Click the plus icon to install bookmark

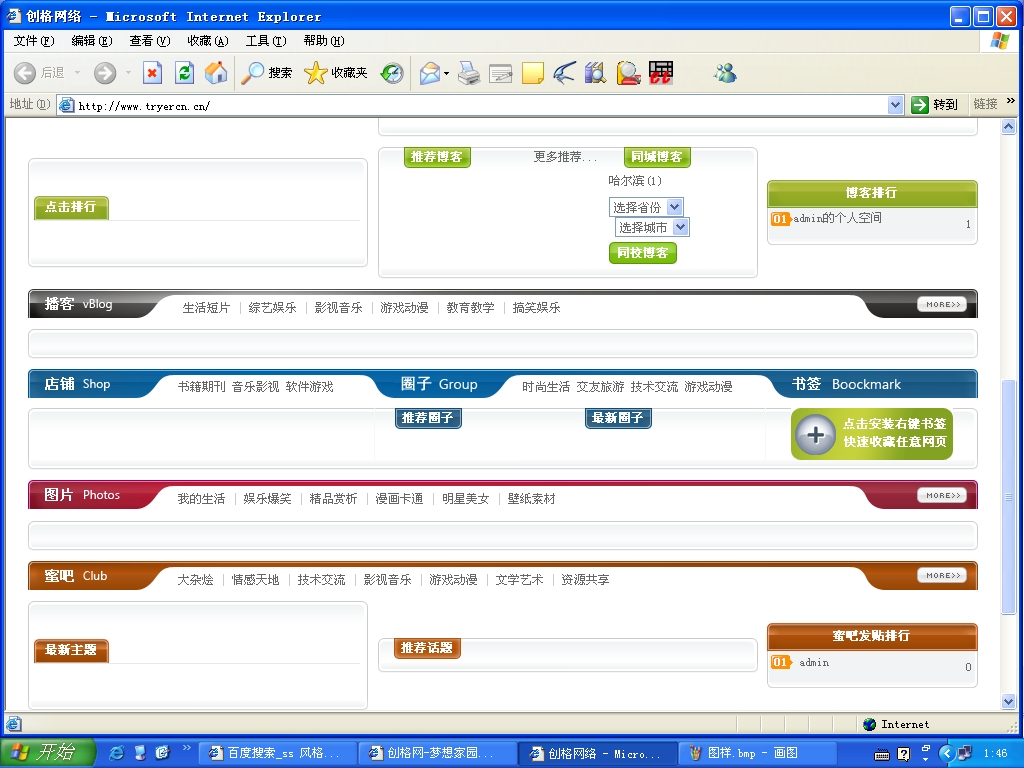pyautogui.click(x=815, y=434)
